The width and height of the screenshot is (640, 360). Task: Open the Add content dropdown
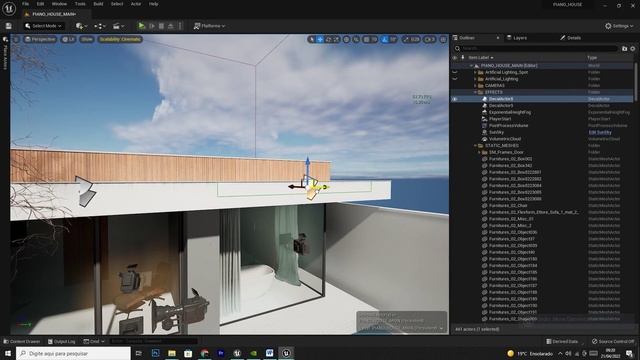[x=81, y=26]
